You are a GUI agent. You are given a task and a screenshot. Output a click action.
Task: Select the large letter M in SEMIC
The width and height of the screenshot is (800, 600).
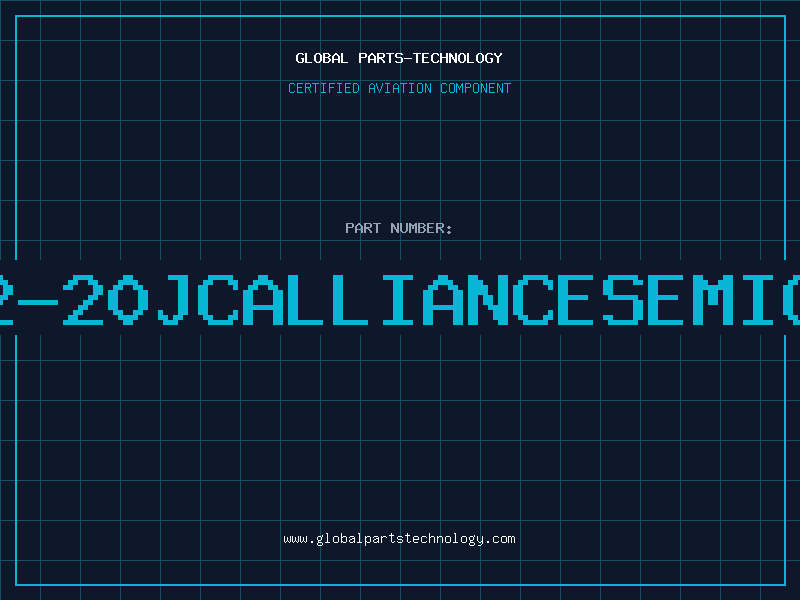point(713,300)
